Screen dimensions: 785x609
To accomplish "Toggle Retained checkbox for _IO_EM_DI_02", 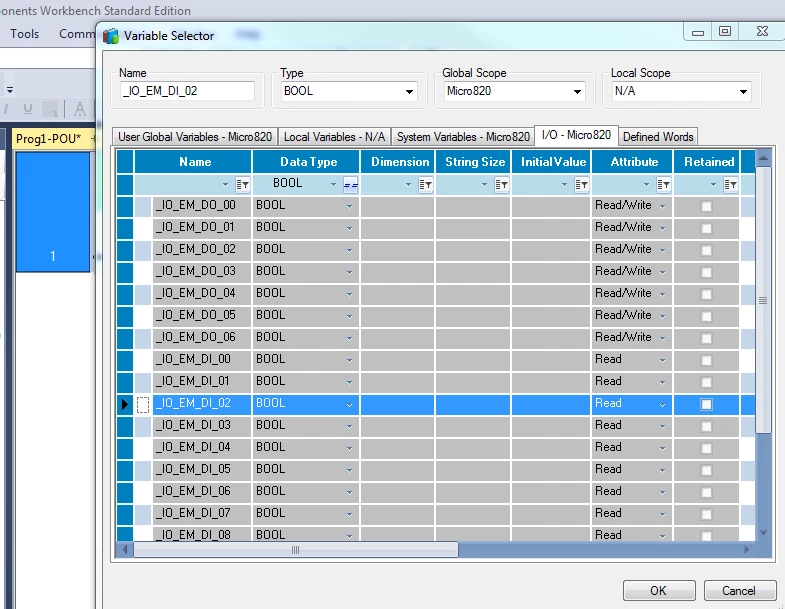I will point(706,404).
